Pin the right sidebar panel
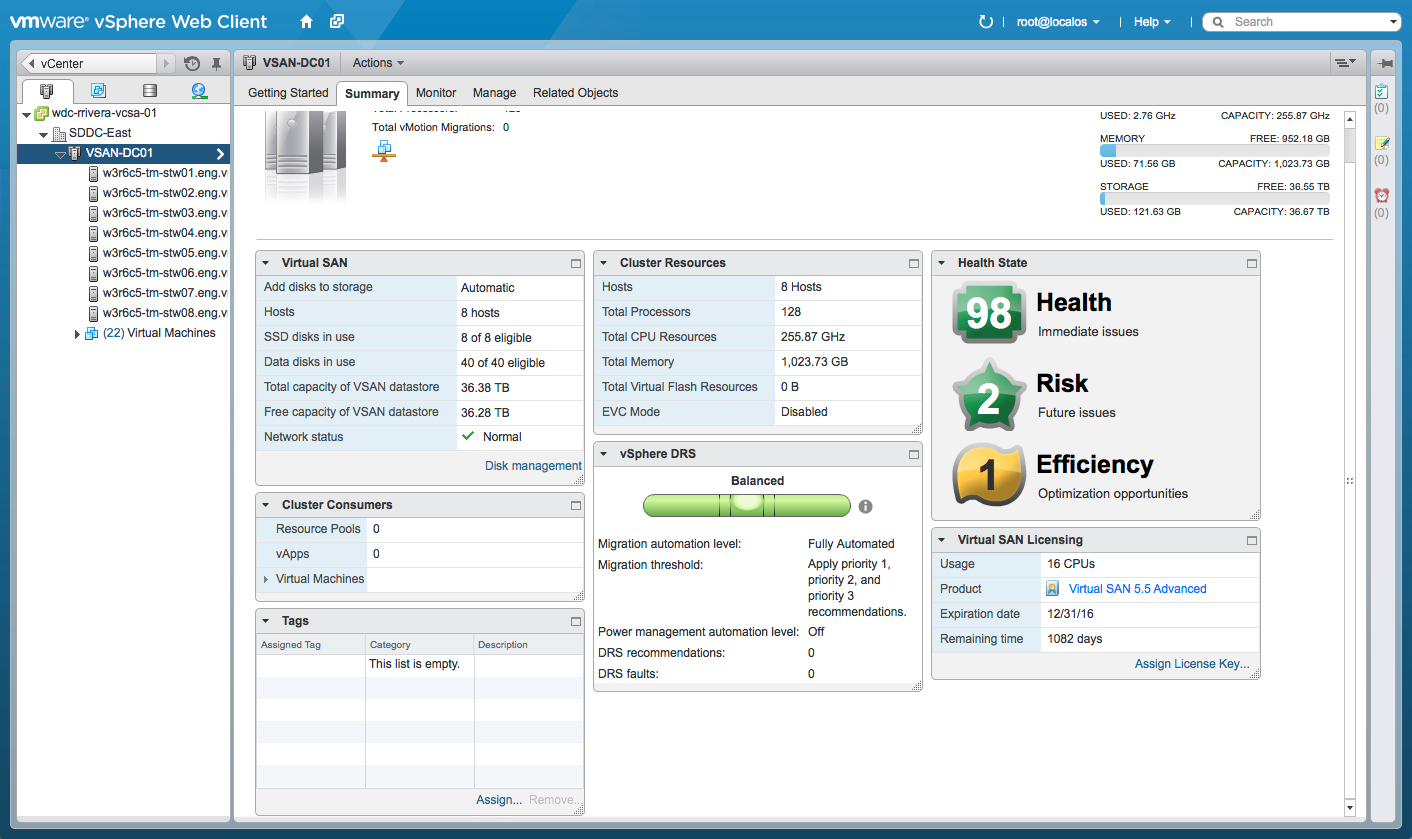The width and height of the screenshot is (1412, 839). point(1386,63)
